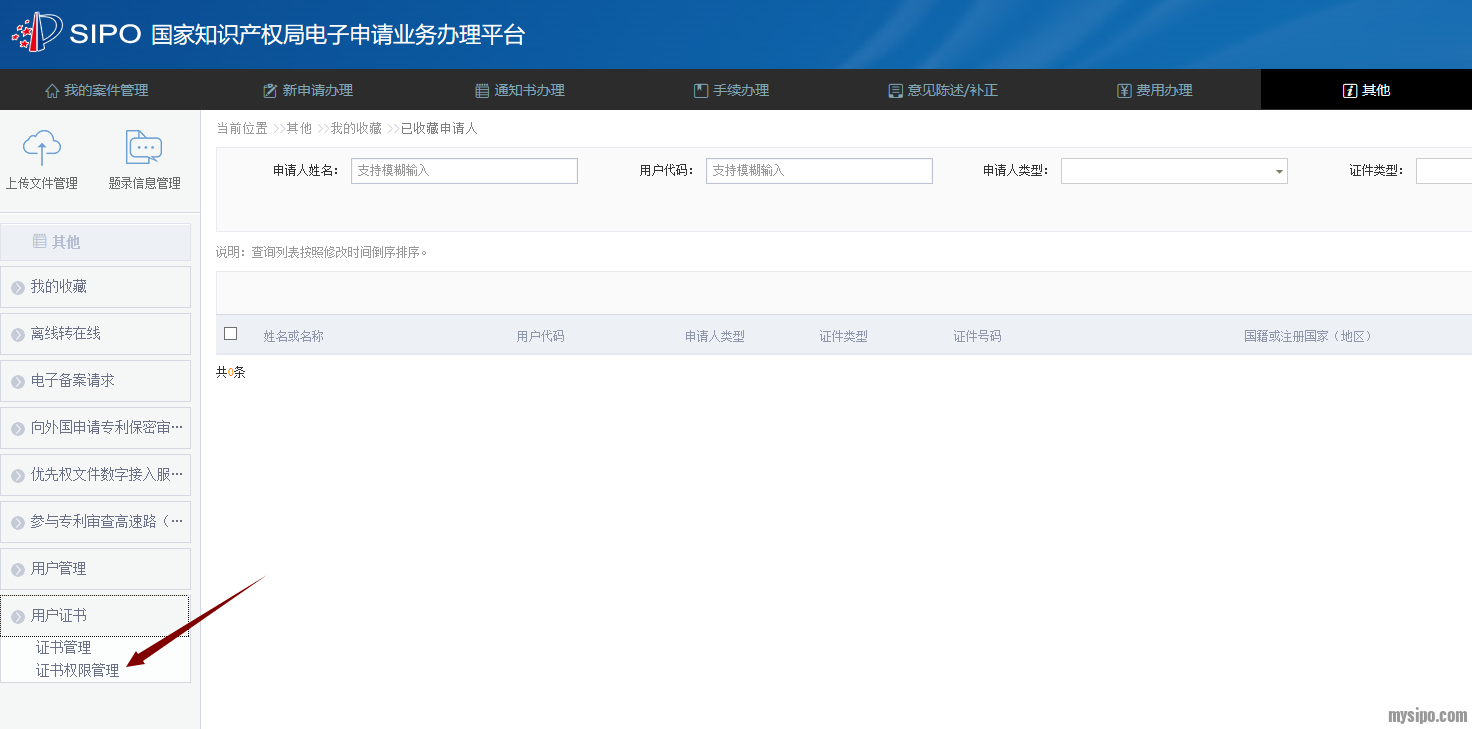Click the SIPO logo in header
Screen dimensions: 1472x729
tap(37, 33)
